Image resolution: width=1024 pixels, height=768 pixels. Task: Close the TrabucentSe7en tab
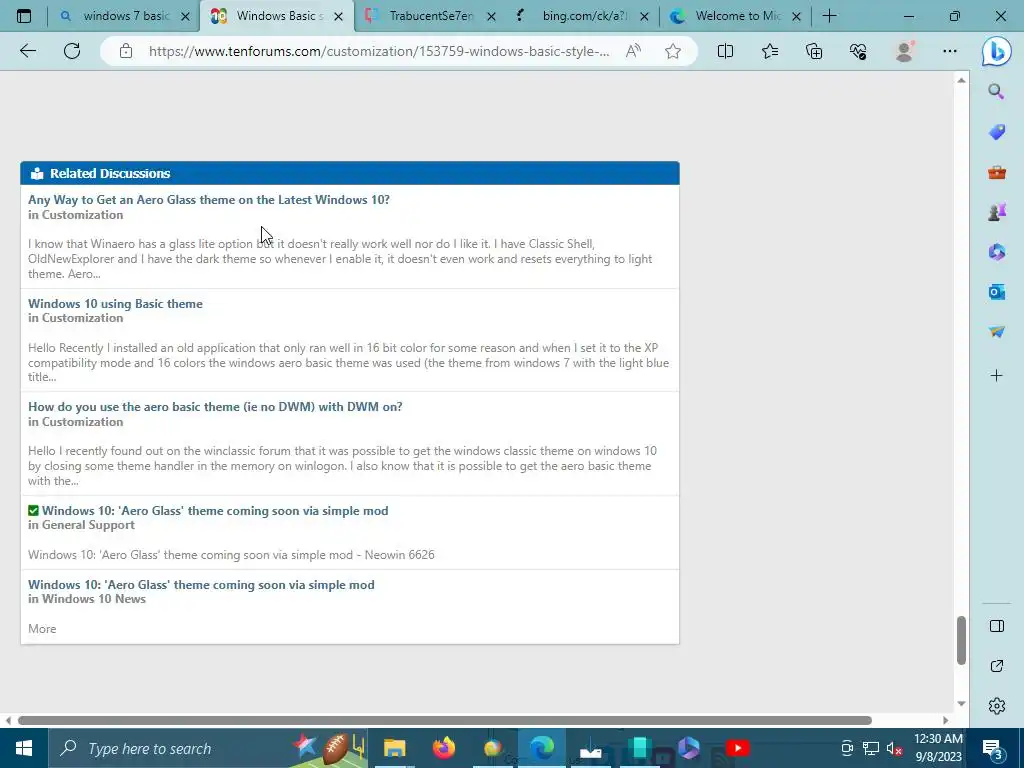[x=491, y=17]
